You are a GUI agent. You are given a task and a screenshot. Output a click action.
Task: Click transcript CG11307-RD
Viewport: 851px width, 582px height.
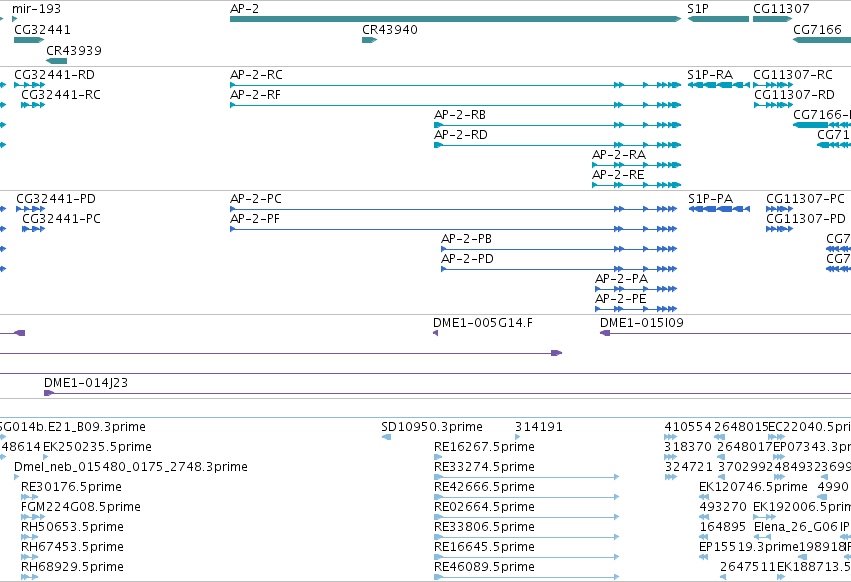(x=773, y=105)
